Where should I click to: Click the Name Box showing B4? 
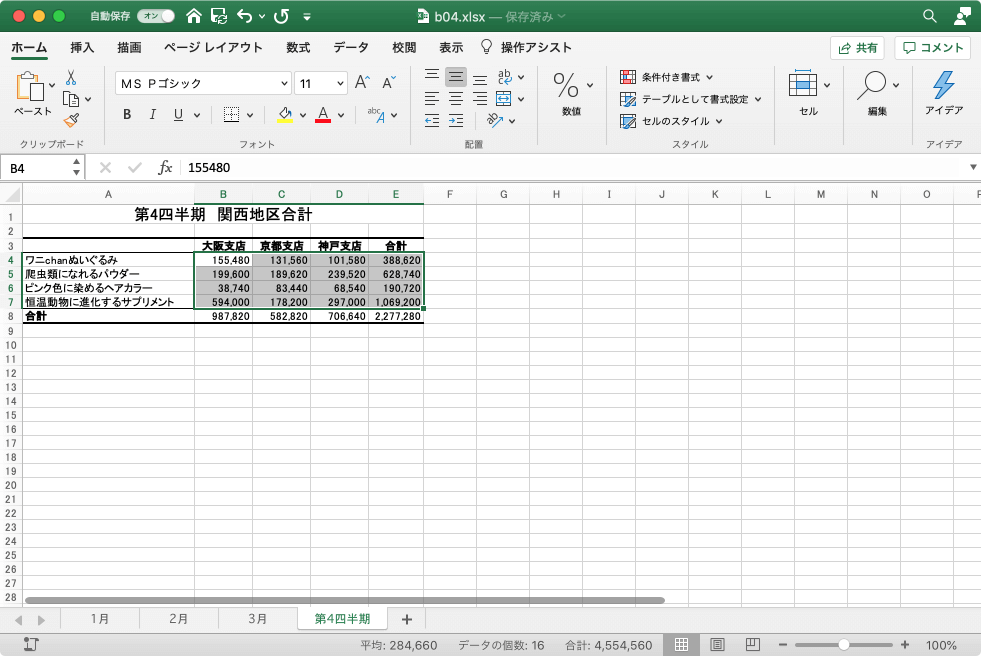click(41, 168)
